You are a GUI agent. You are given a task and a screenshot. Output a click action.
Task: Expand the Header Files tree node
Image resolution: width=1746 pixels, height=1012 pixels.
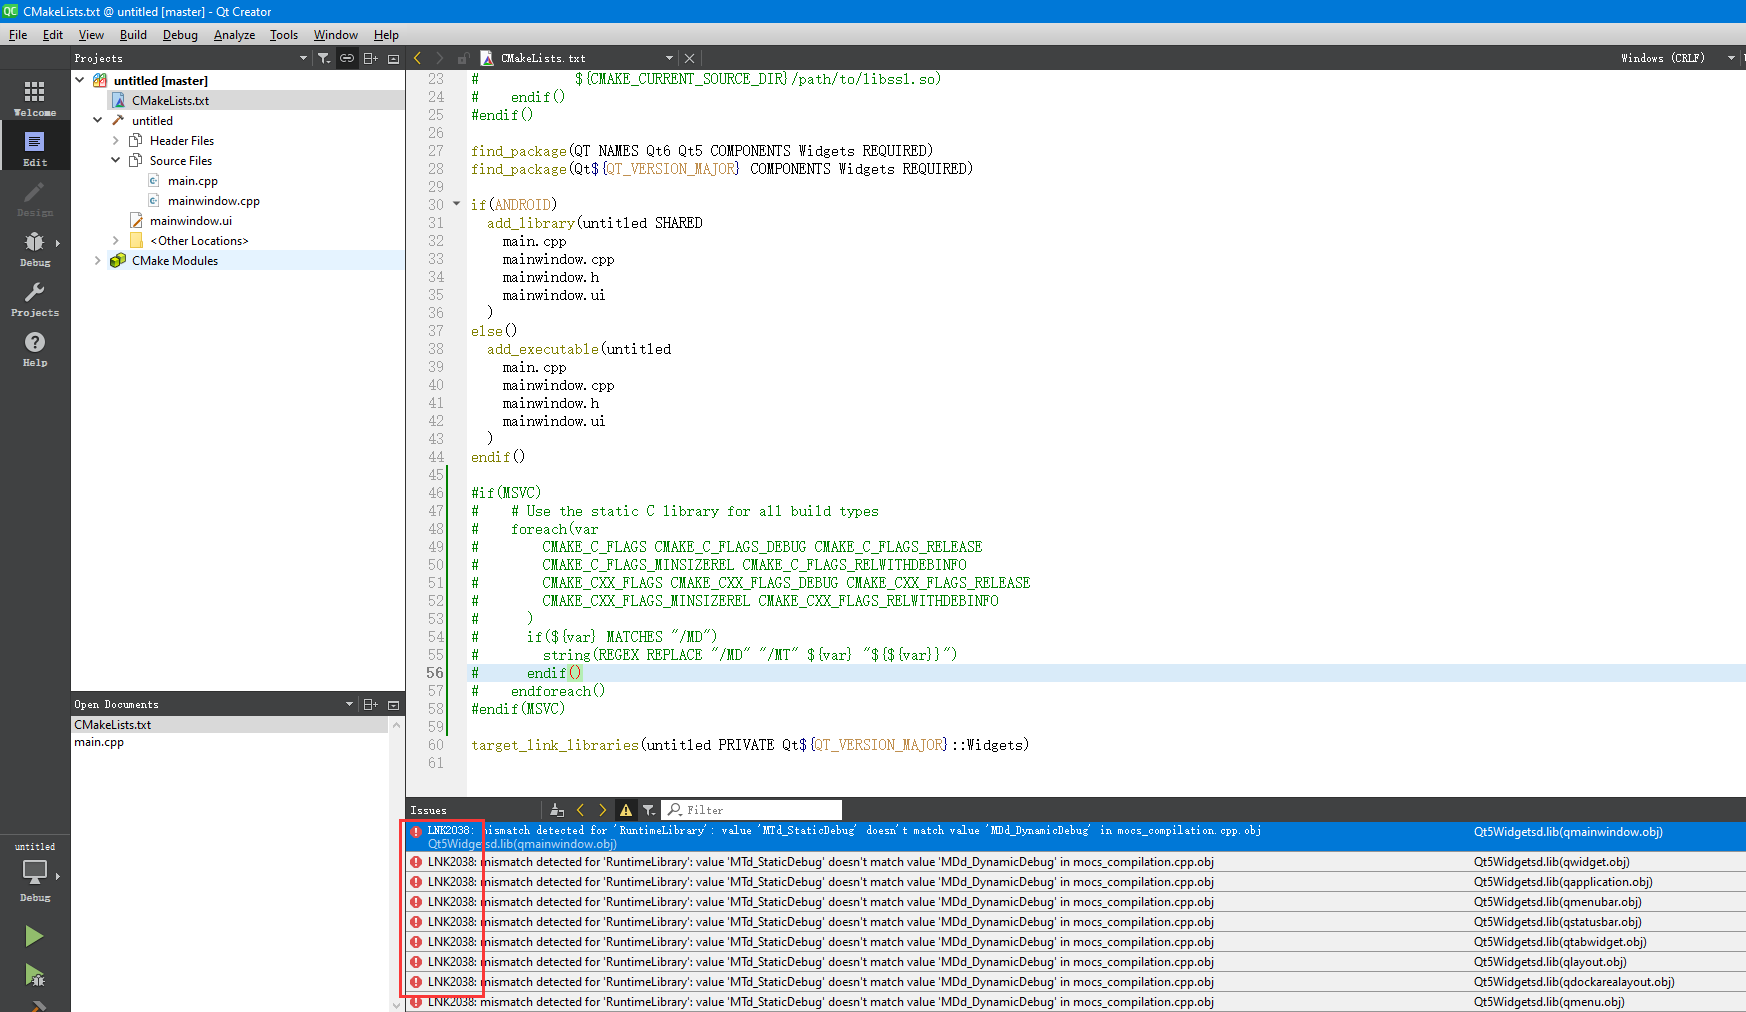[x=115, y=140]
